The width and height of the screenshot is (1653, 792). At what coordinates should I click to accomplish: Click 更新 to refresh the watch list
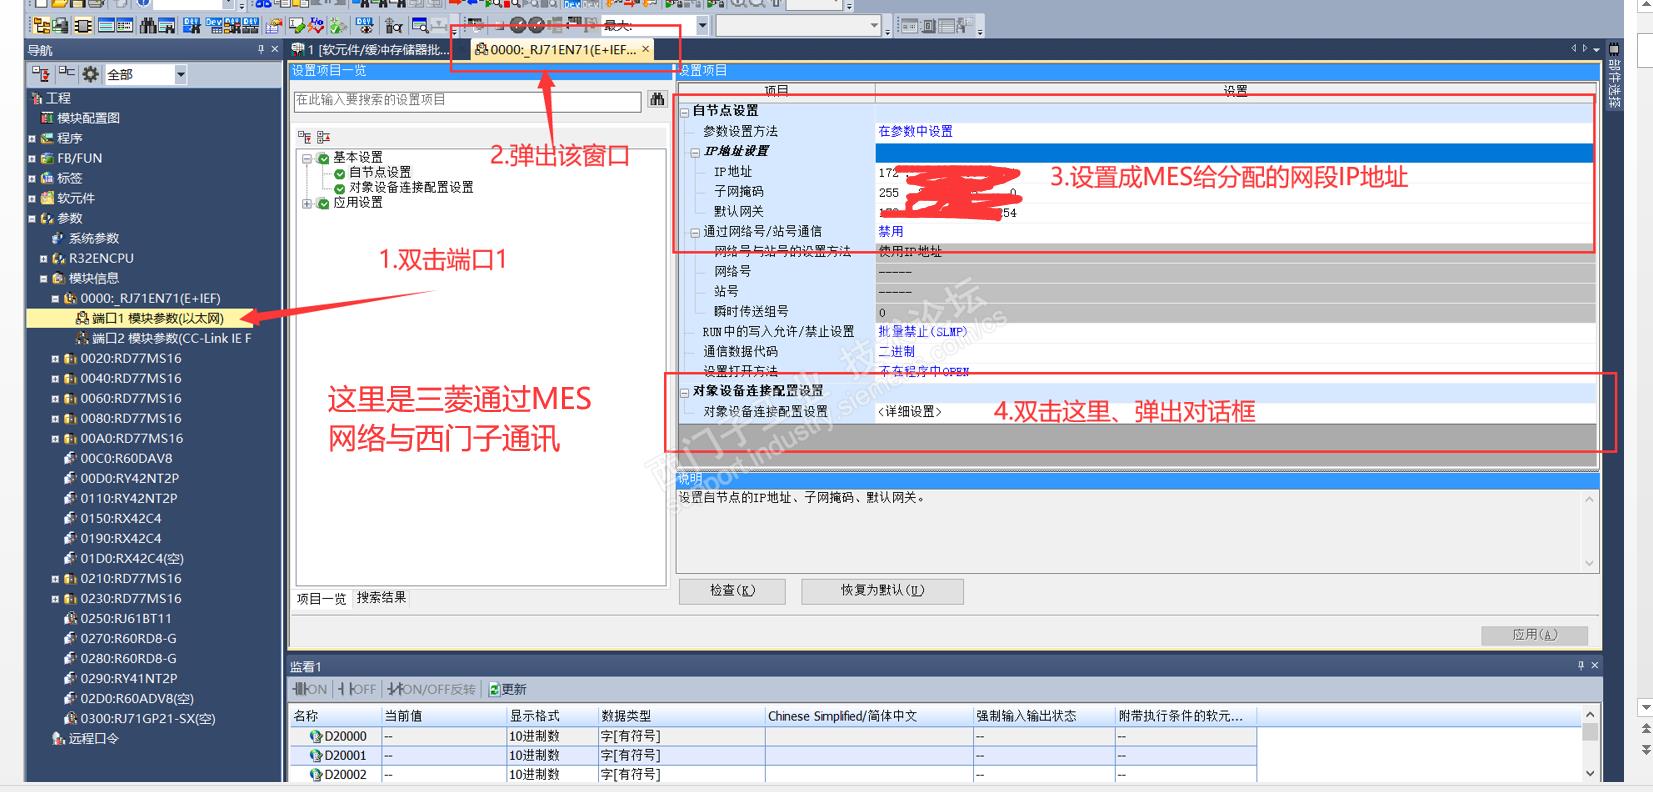point(508,689)
